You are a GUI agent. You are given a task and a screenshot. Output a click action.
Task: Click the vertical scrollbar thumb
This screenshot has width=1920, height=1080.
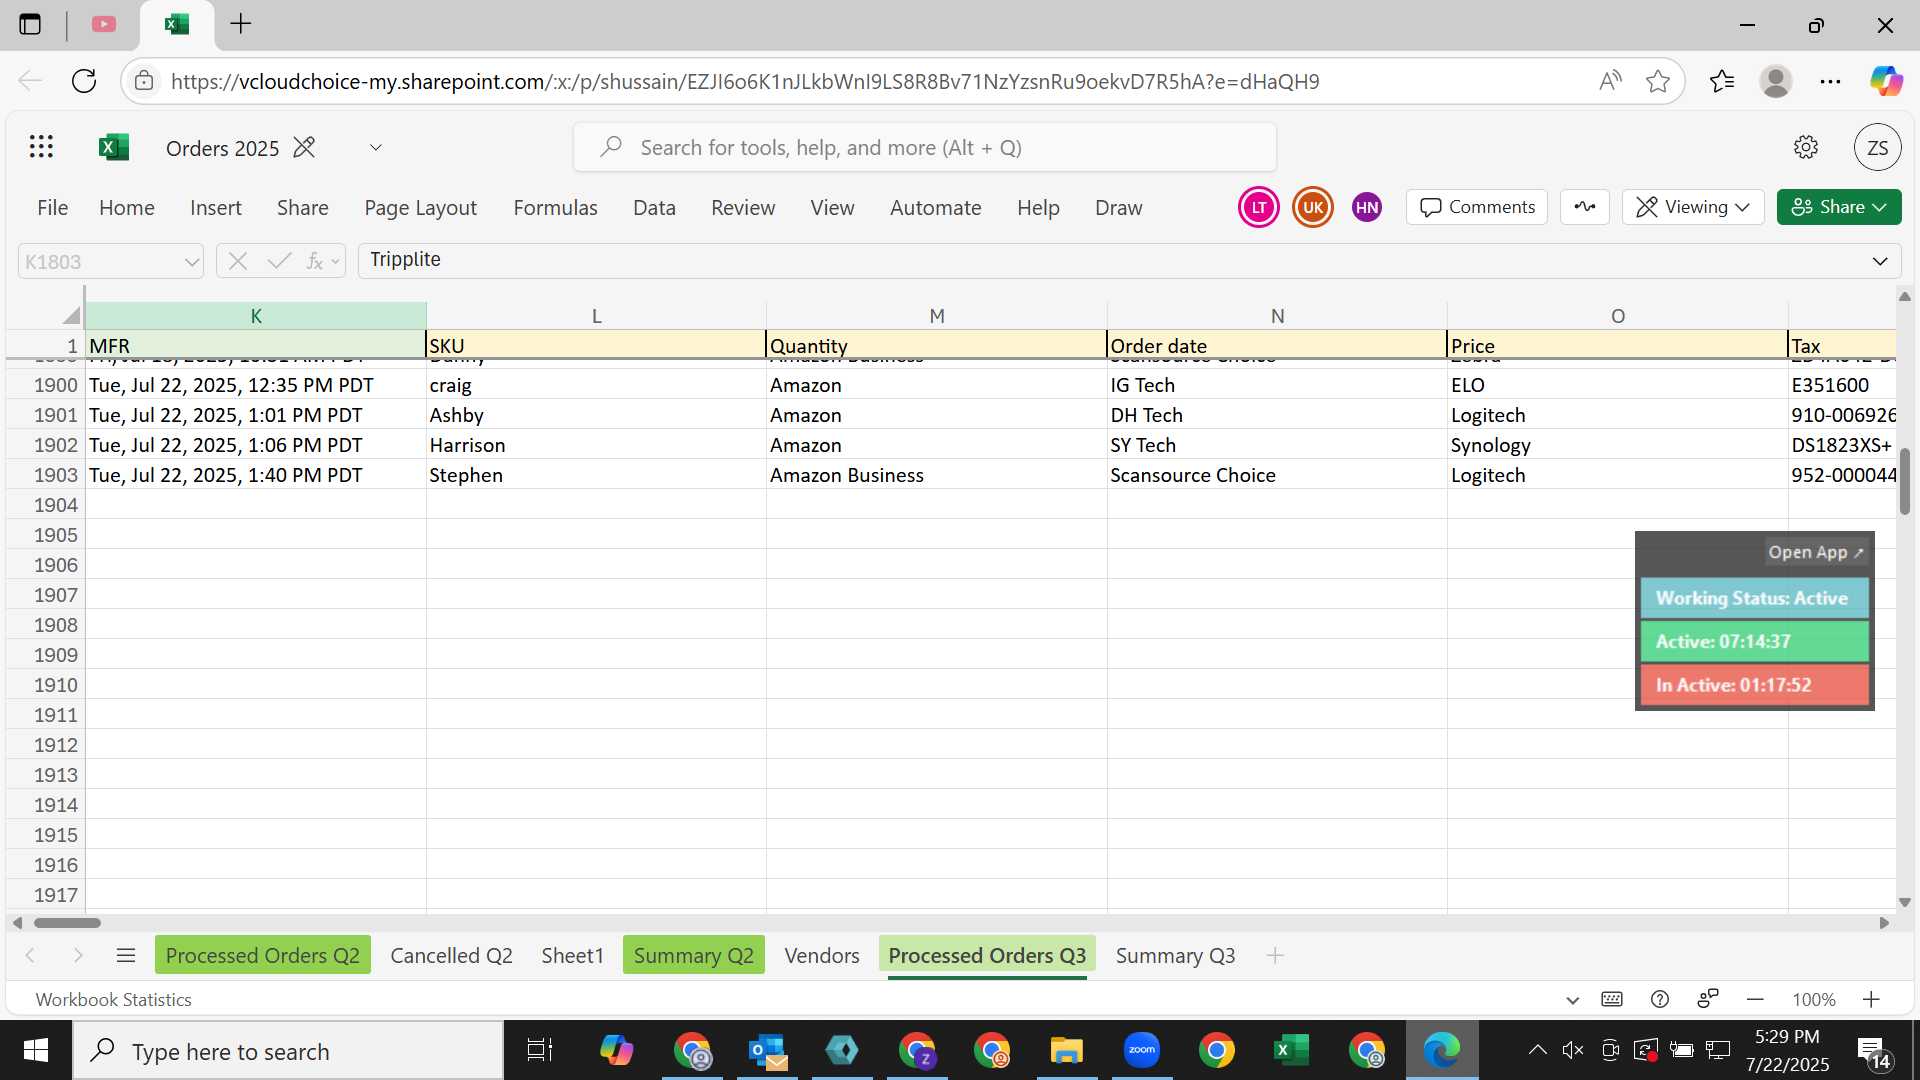click(x=1905, y=481)
